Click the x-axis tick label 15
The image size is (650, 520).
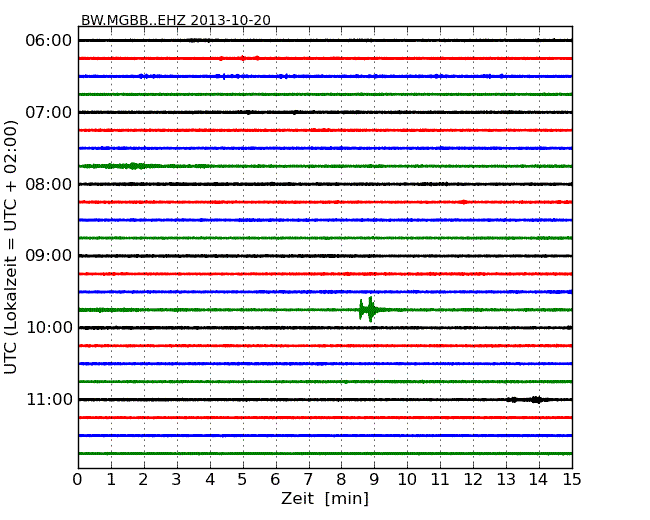coord(572,480)
